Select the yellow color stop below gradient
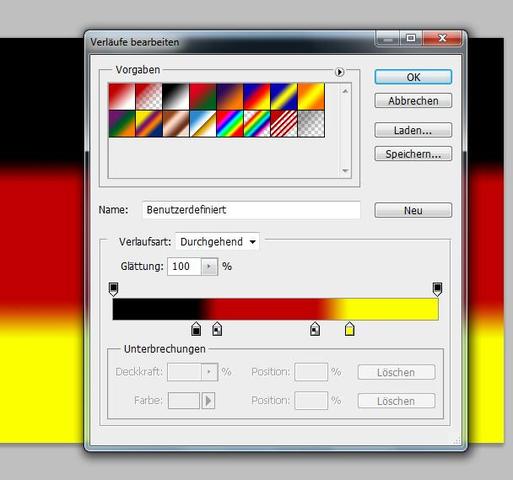The width and height of the screenshot is (513, 480). (x=349, y=329)
